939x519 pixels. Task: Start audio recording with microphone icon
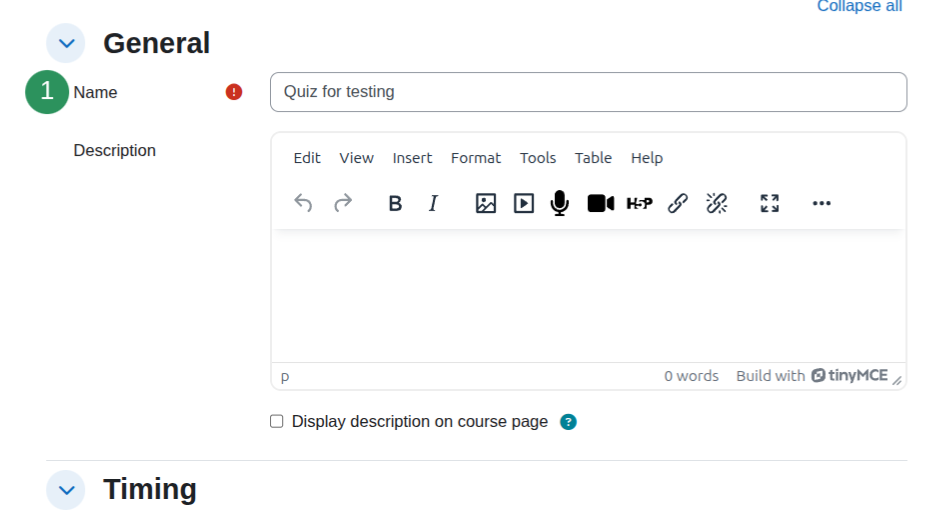click(560, 204)
